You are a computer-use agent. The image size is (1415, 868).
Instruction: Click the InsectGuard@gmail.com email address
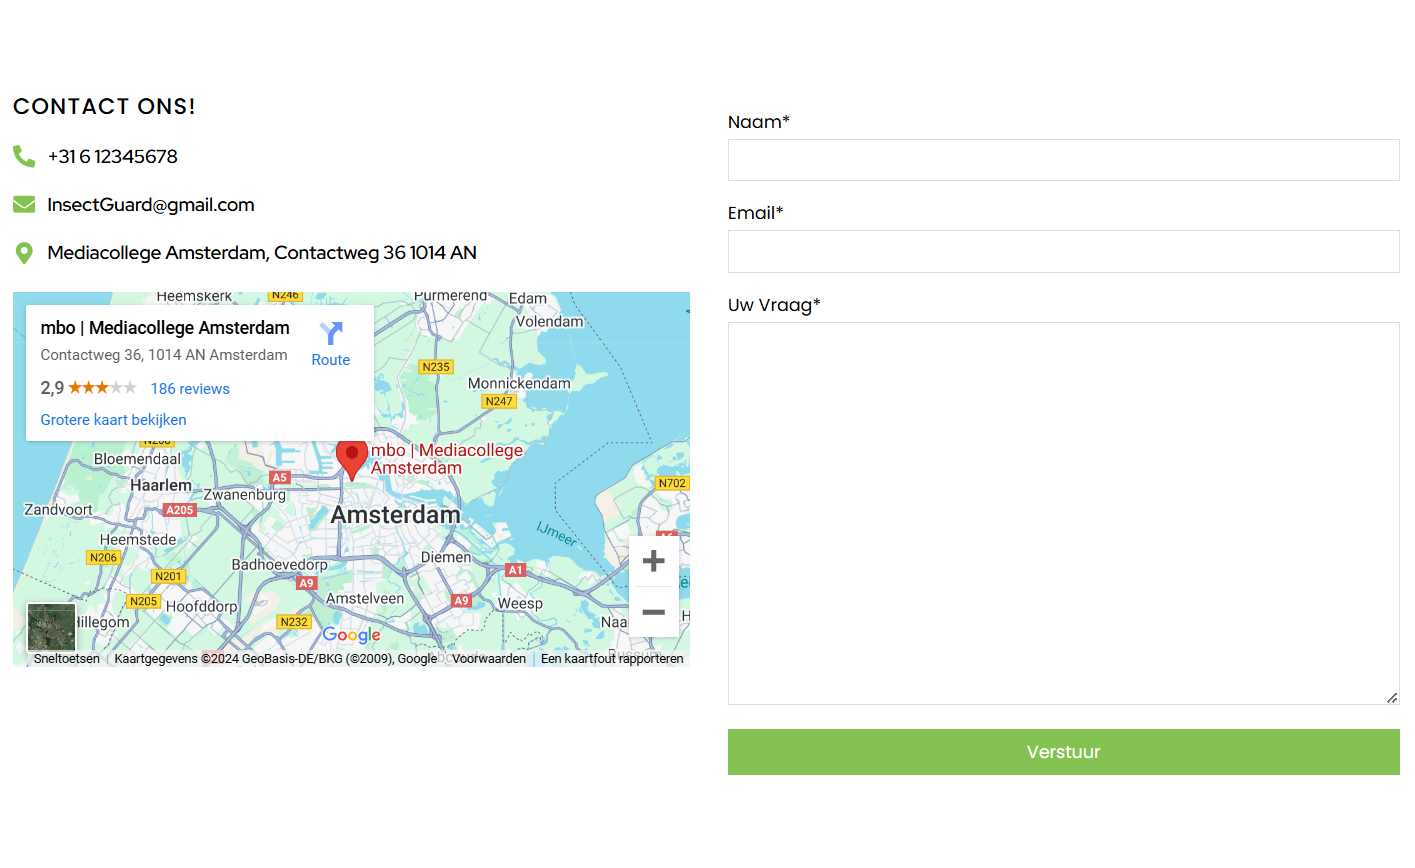click(151, 205)
